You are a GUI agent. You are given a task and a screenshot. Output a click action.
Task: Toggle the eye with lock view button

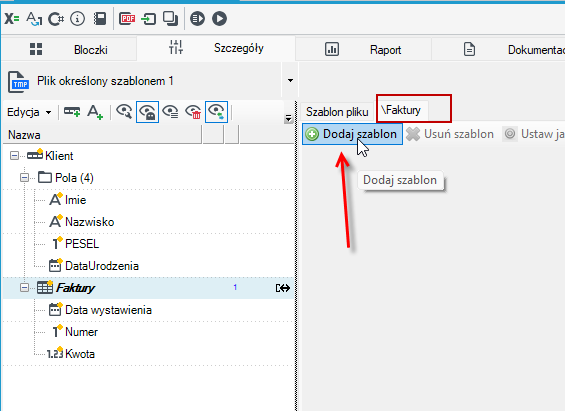147,112
